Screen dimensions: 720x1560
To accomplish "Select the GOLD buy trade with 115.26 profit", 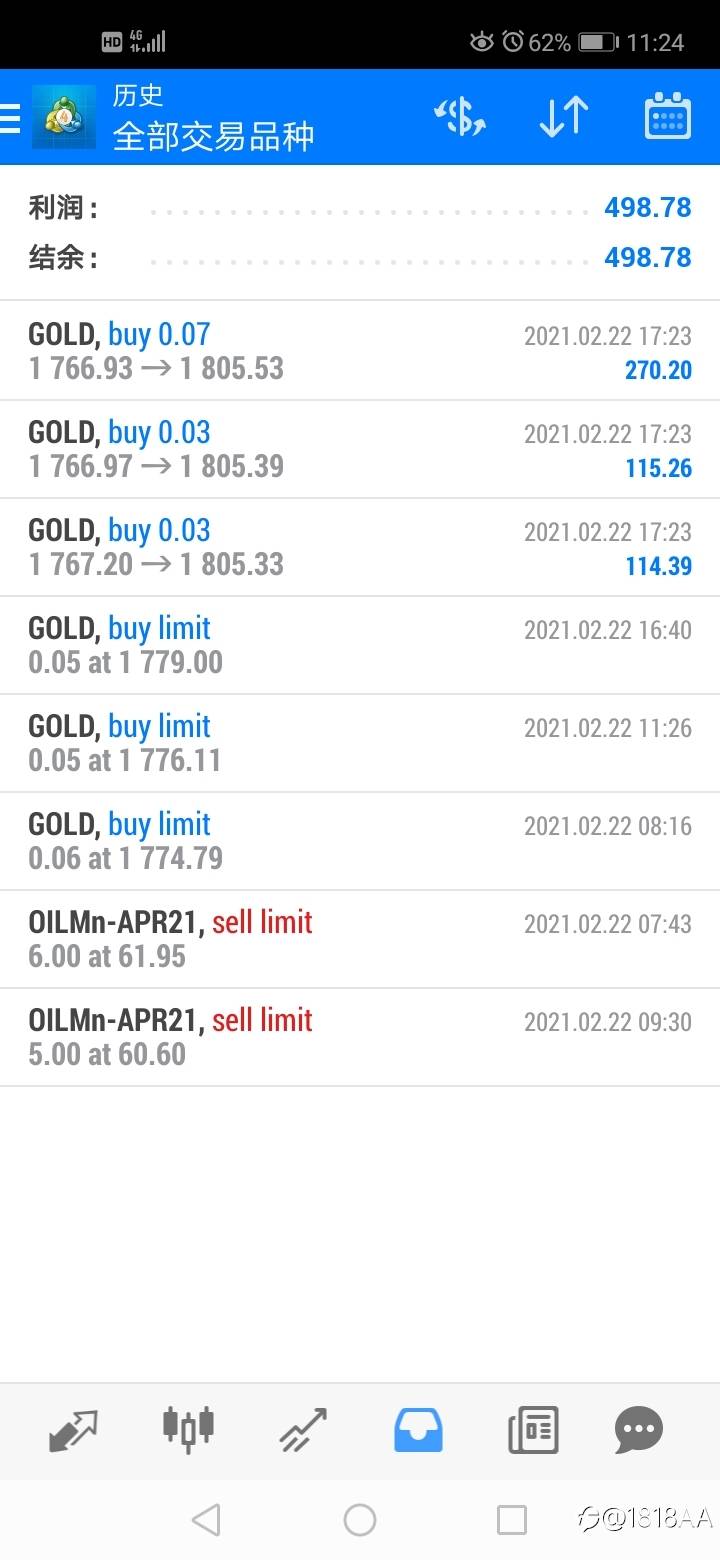I will pyautogui.click(x=360, y=449).
